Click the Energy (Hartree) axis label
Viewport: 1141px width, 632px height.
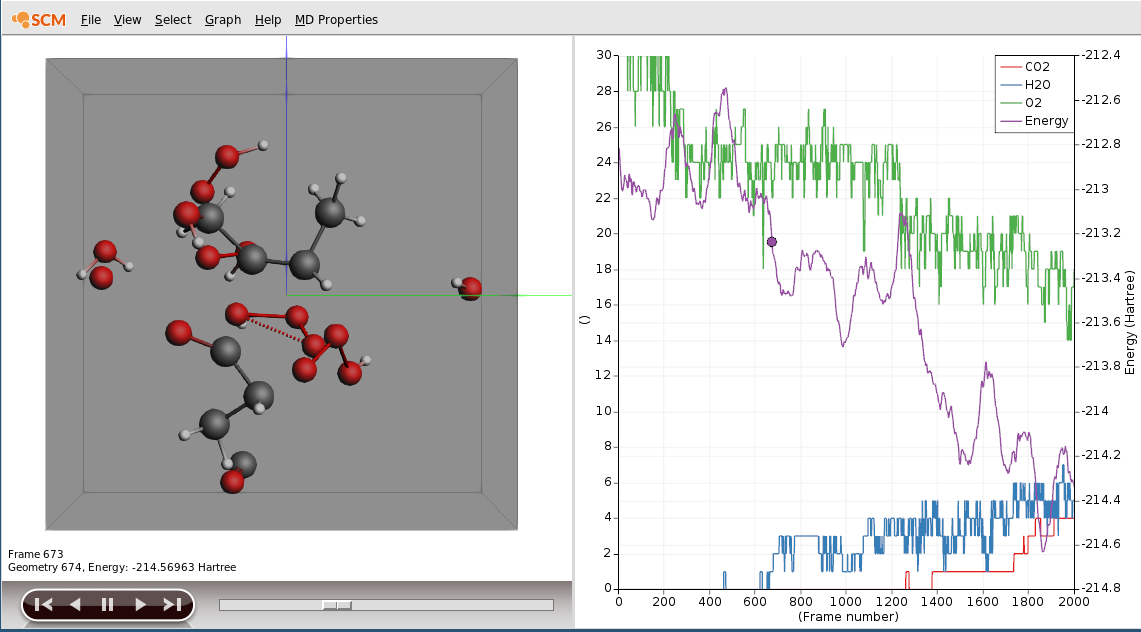(x=1130, y=322)
